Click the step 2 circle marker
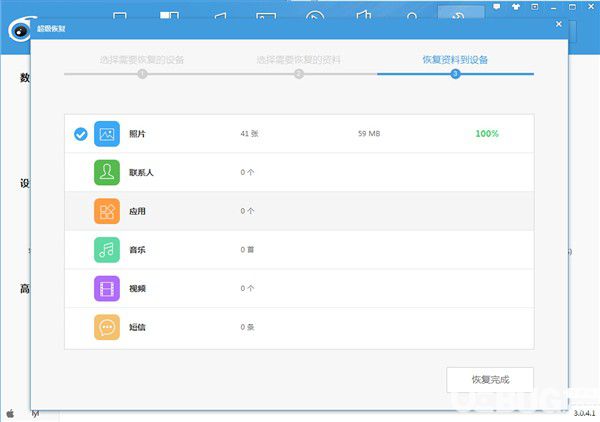This screenshot has height=422, width=600. (x=299, y=74)
